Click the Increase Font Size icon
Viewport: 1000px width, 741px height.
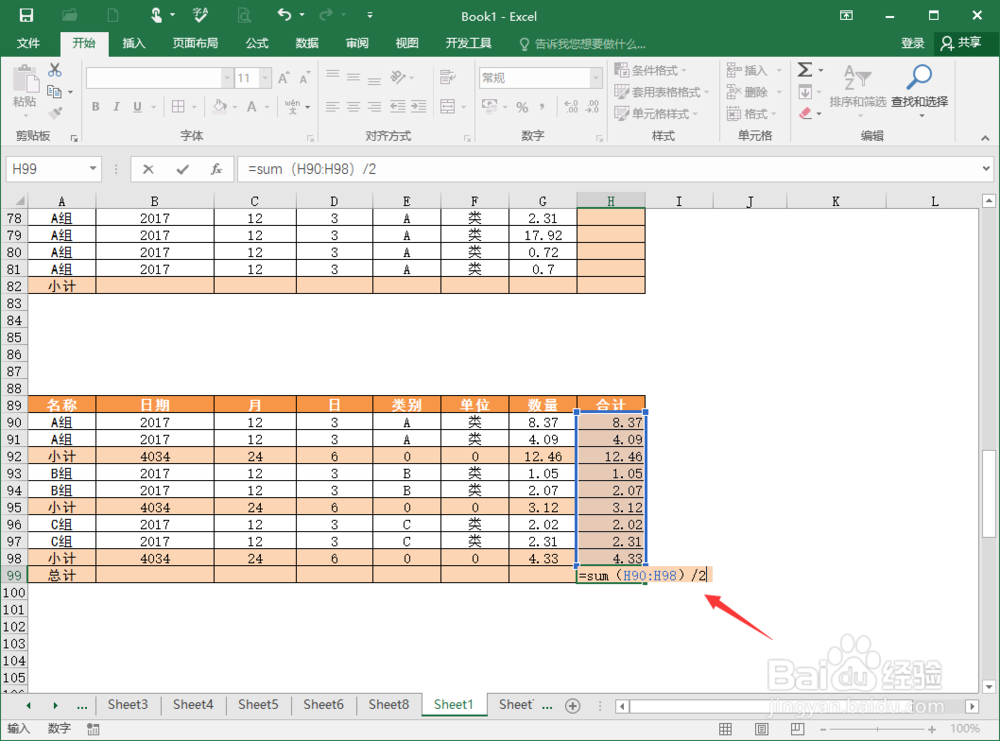[283, 78]
